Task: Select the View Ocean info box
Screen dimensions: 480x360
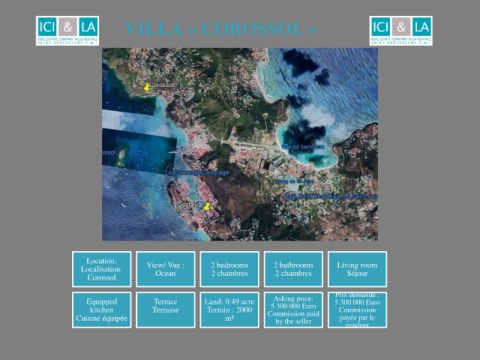Action: [165, 269]
